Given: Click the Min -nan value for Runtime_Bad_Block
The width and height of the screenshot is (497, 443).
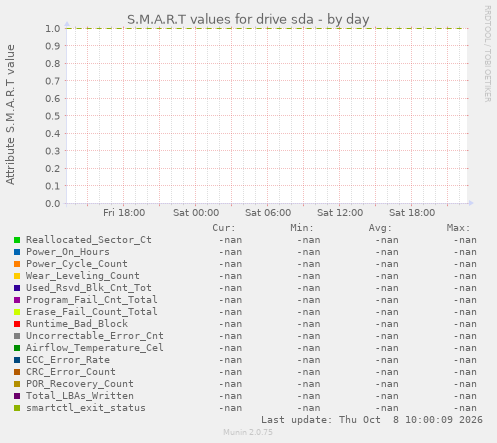Looking at the screenshot, I should pos(309,324).
